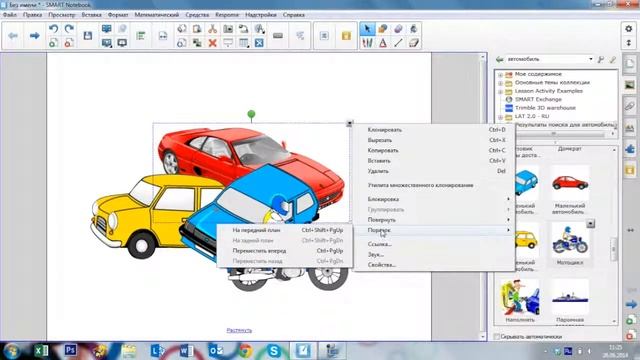The height and width of the screenshot is (360, 640).
Task: Open the Attachments paperclip tab
Action: tap(630, 106)
